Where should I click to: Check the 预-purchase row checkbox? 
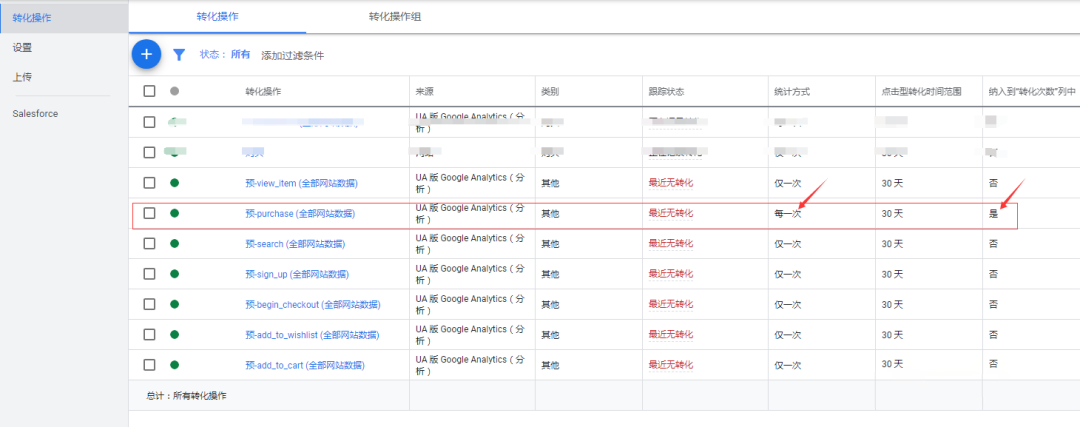[x=149, y=214]
